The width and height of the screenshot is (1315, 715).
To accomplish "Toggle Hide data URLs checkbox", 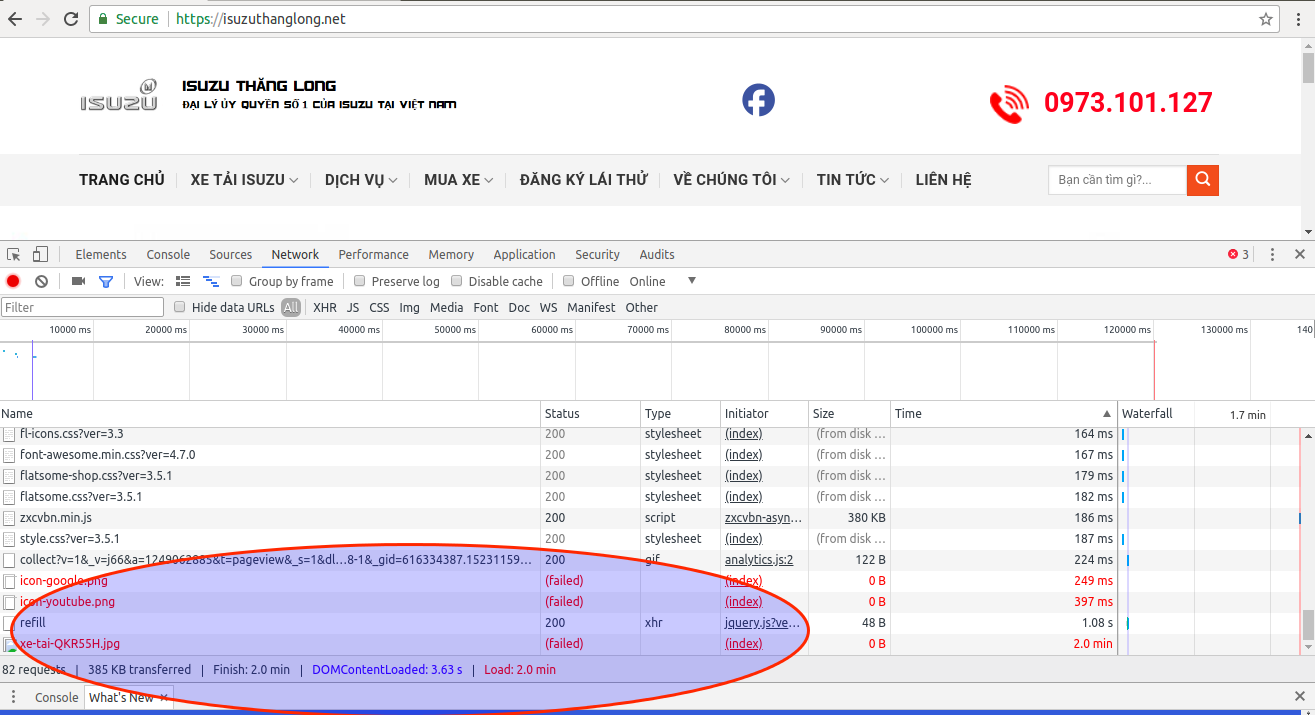I will tap(180, 307).
